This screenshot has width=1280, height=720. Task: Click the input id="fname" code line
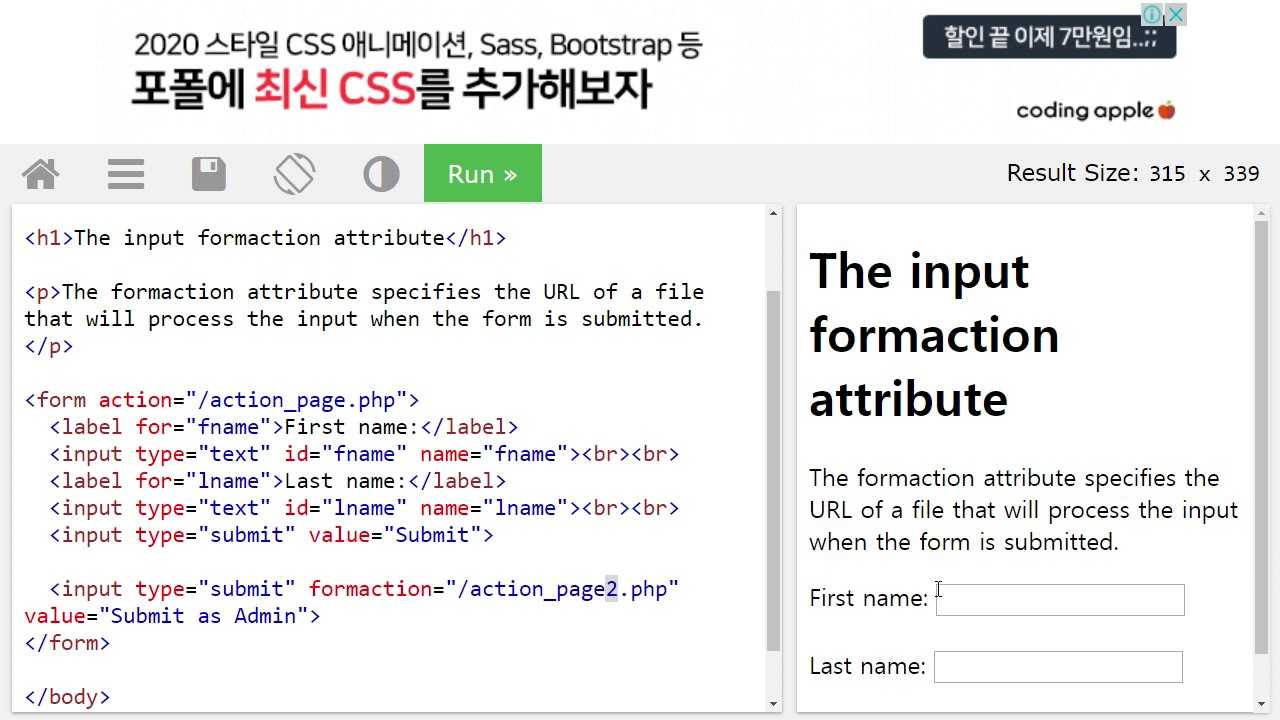[364, 454]
